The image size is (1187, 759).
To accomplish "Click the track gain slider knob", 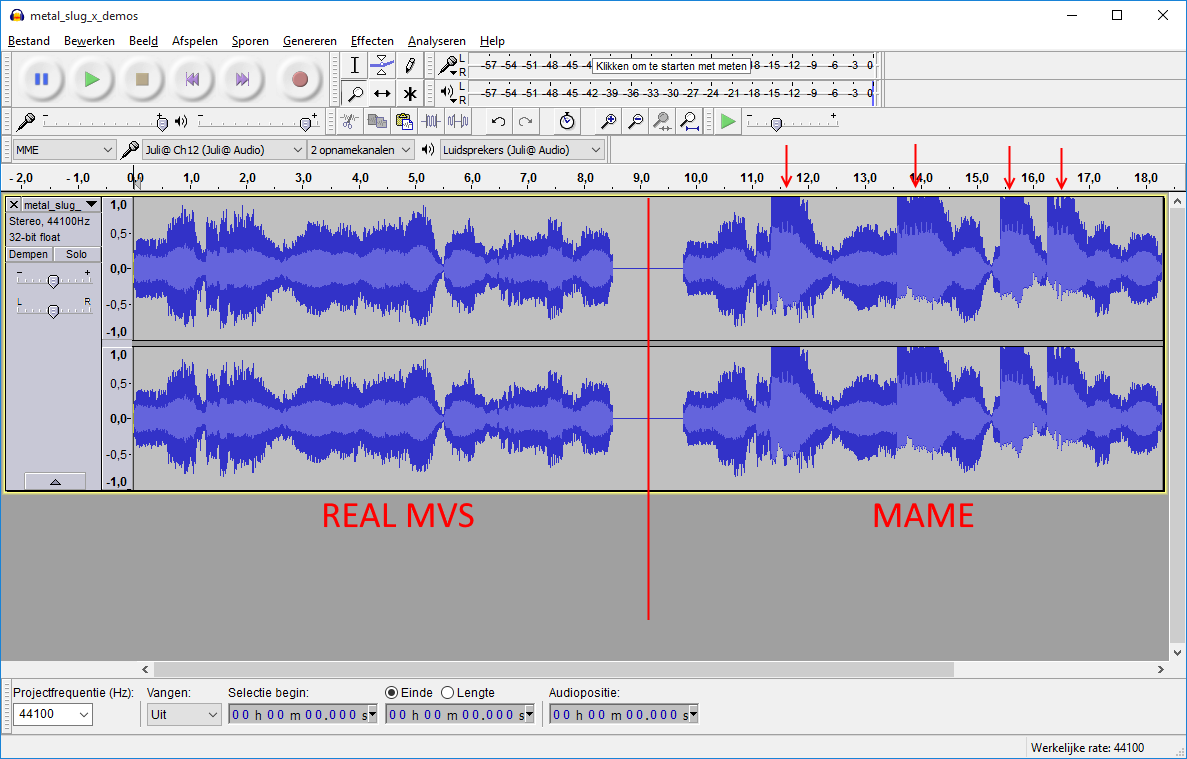I will 53,281.
